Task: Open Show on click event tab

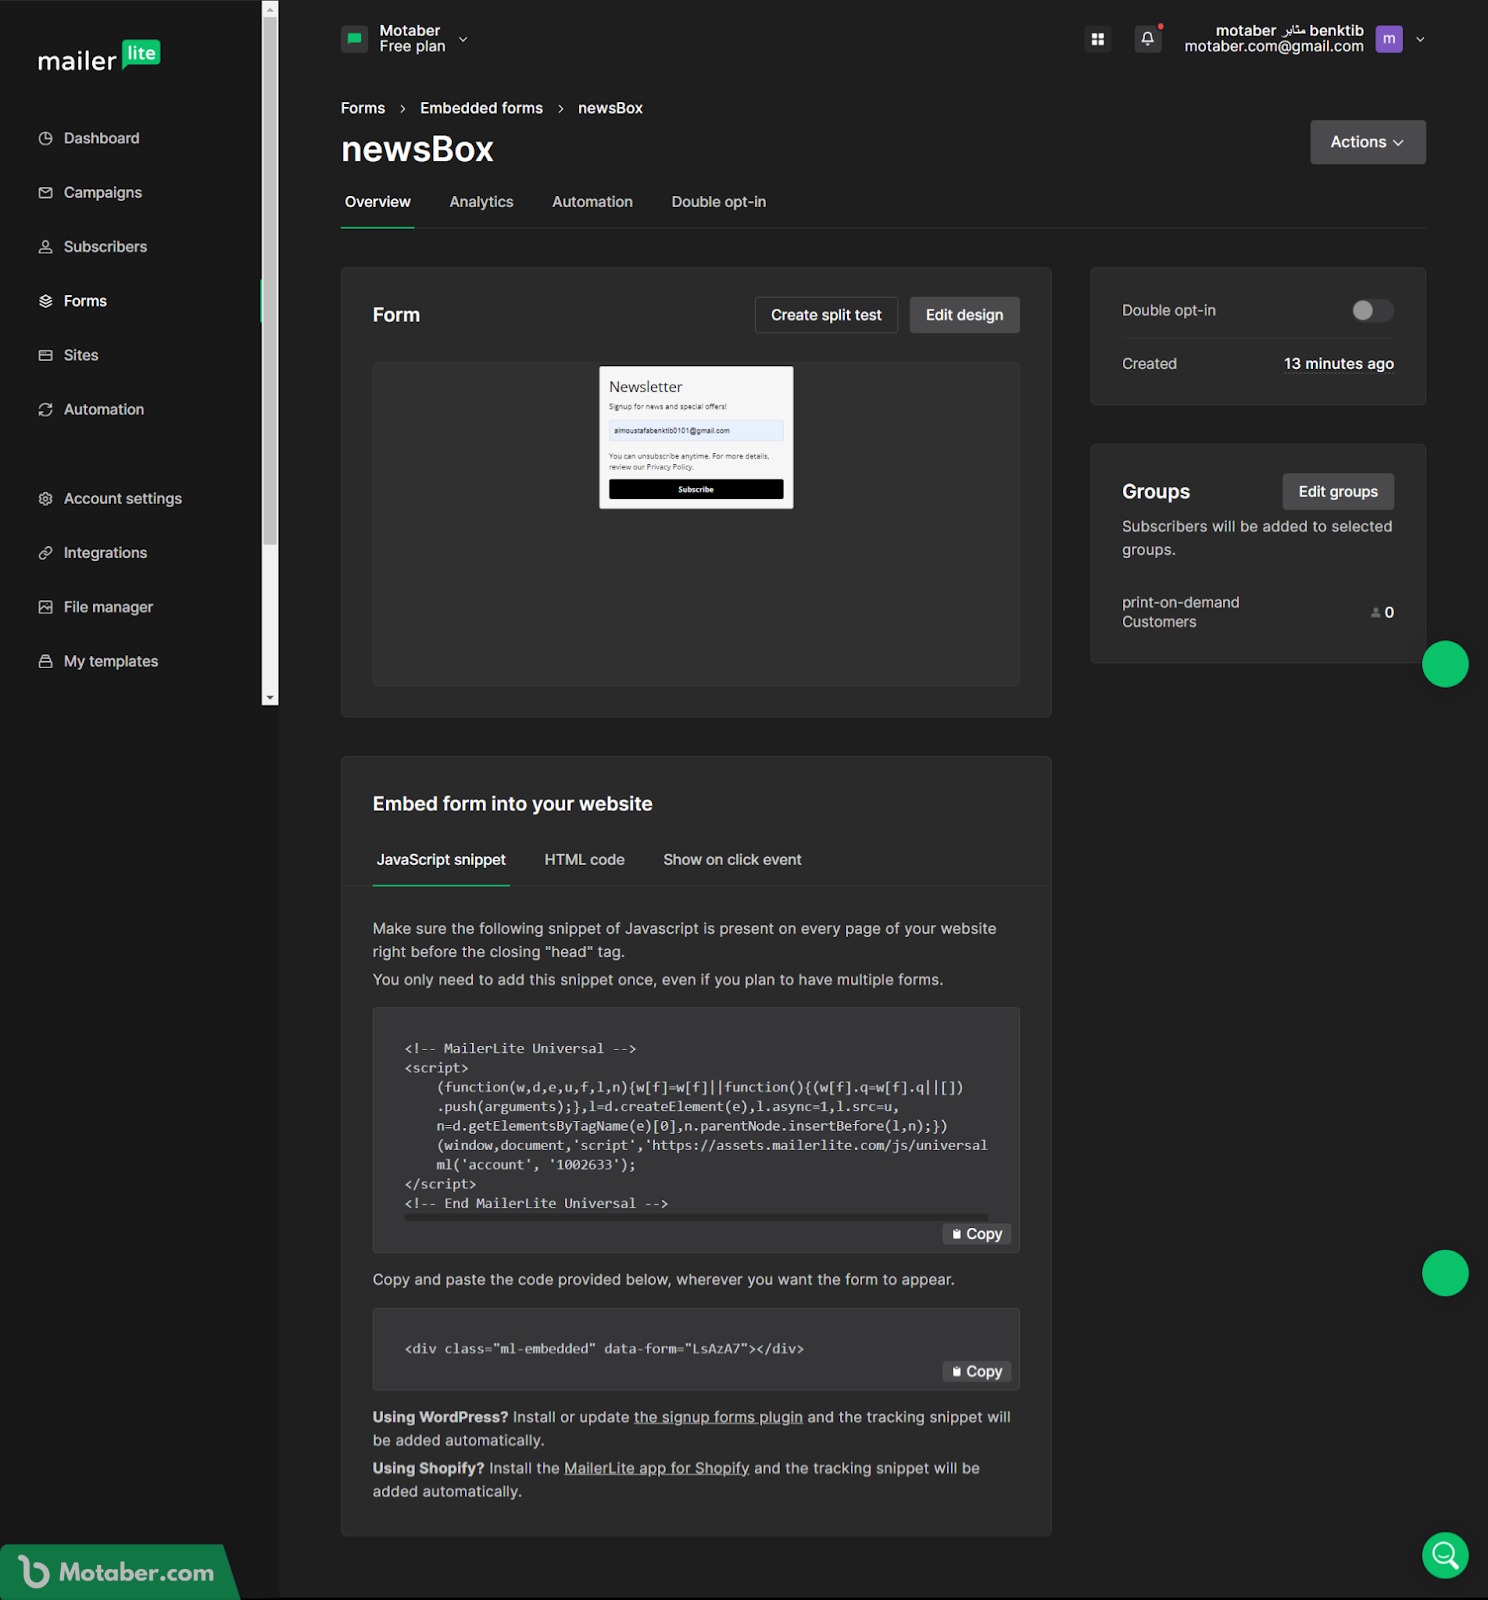Action: 732,860
